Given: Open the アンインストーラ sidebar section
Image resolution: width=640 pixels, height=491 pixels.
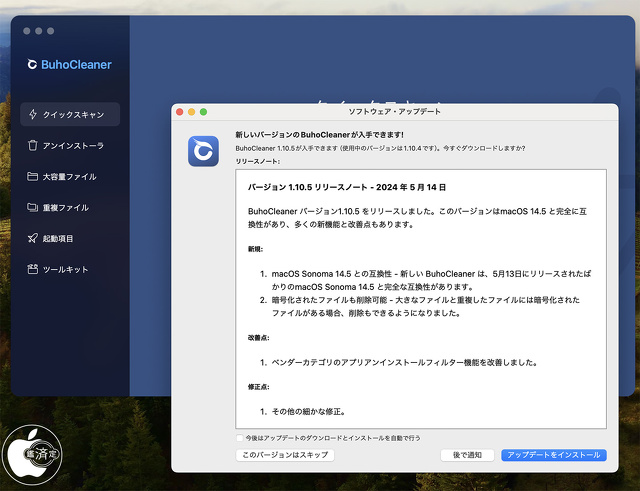Looking at the screenshot, I should (x=70, y=145).
